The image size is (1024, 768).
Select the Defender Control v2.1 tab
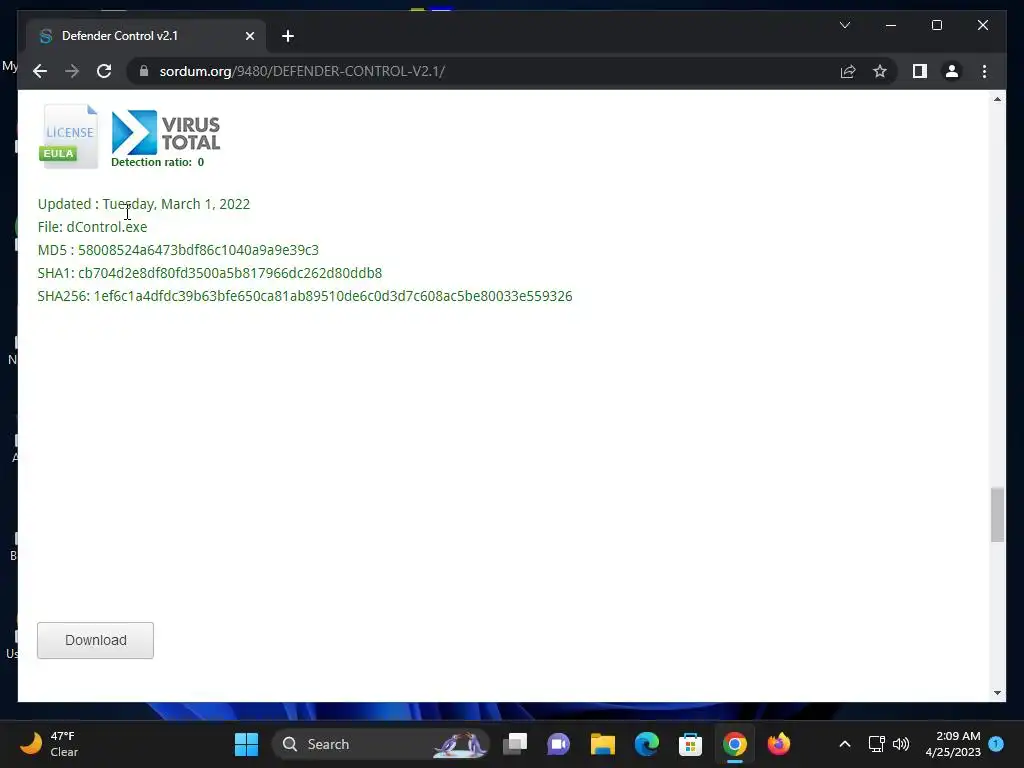coord(146,36)
